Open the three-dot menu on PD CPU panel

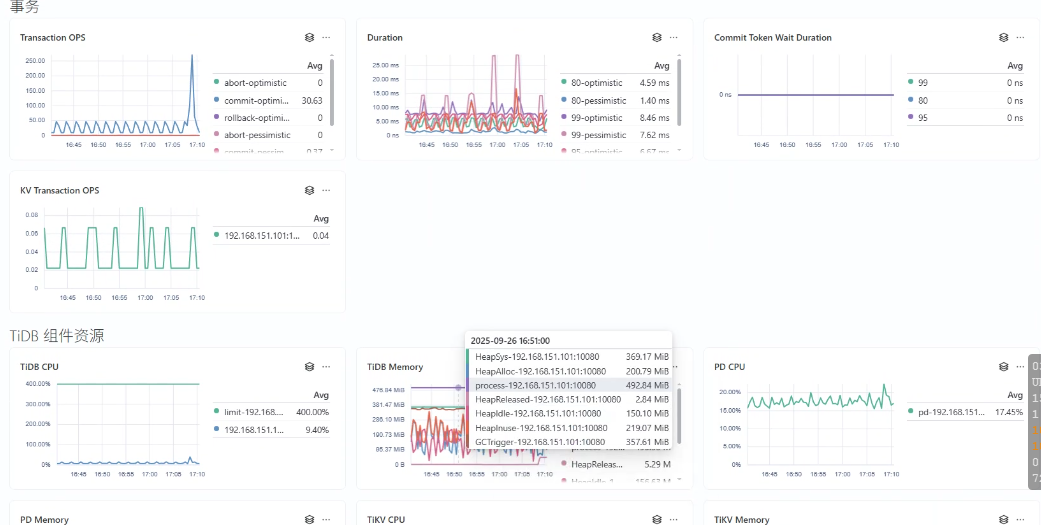[1020, 367]
